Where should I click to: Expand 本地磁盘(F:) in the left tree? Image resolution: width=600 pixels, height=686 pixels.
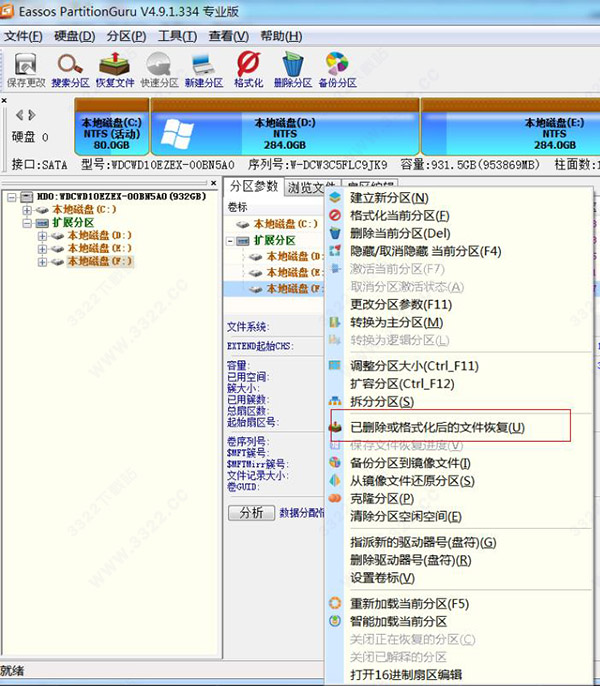42,262
